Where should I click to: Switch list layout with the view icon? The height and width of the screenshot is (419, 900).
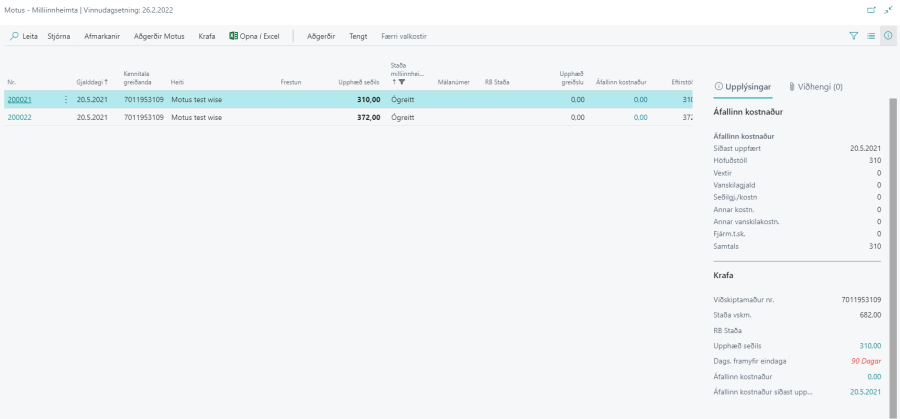click(x=870, y=36)
